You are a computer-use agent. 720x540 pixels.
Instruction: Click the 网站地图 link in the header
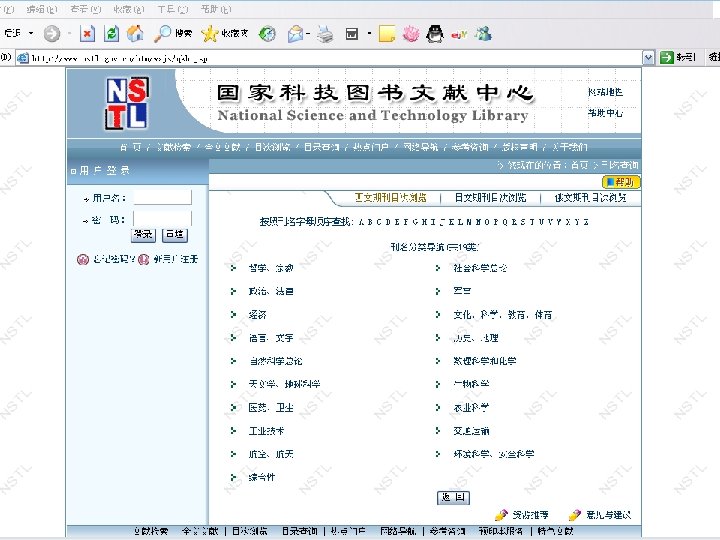pyautogui.click(x=605, y=92)
